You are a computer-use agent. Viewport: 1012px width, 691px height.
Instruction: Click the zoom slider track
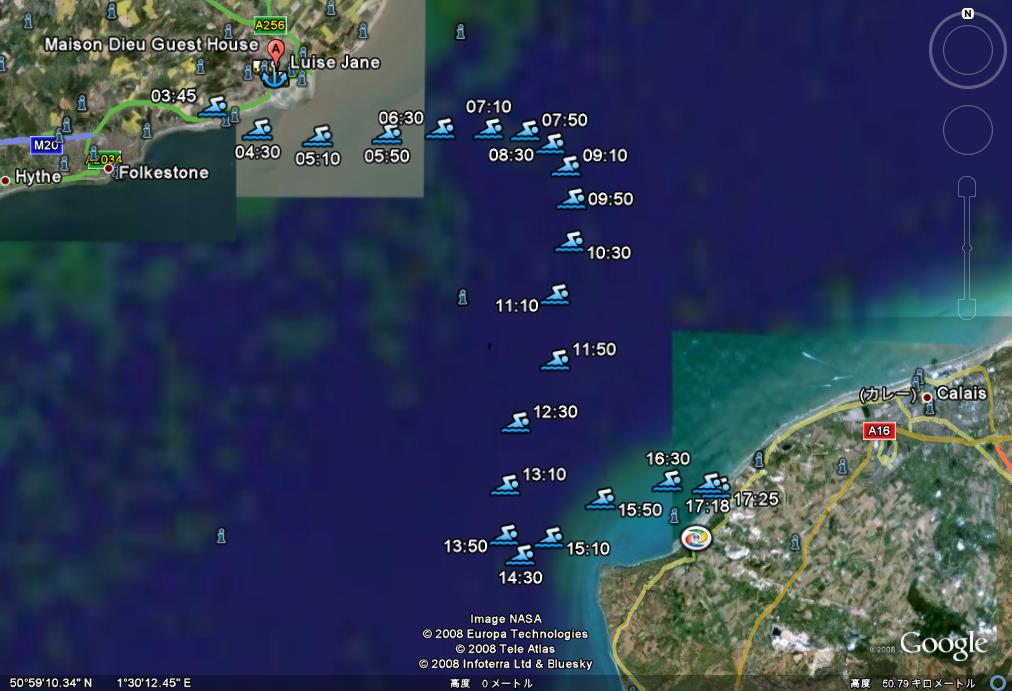coord(967,248)
